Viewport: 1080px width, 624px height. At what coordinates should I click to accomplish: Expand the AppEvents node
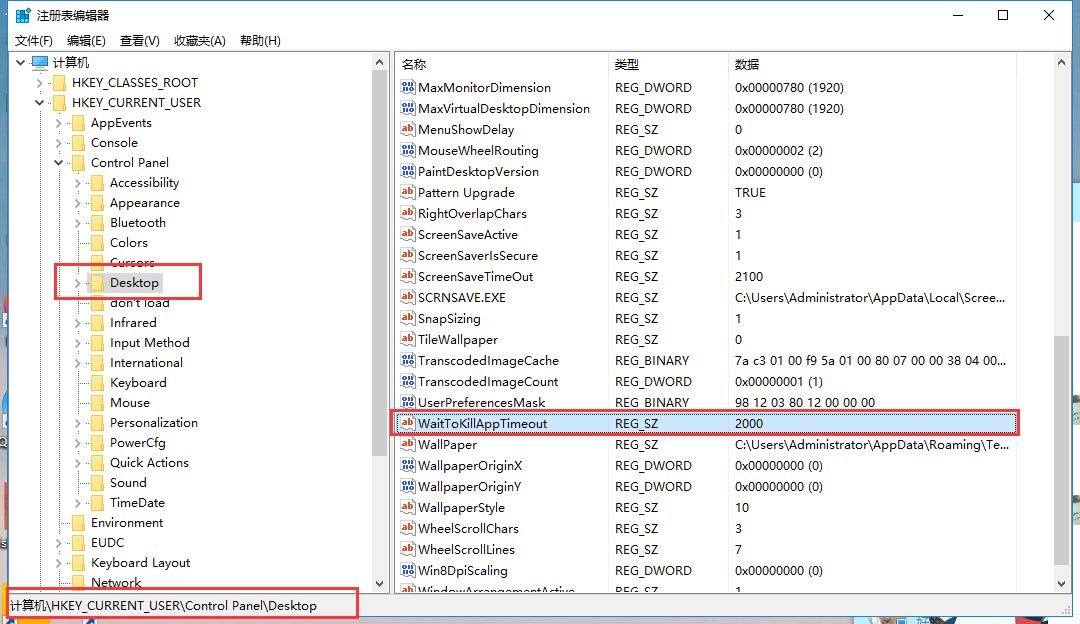pos(59,123)
